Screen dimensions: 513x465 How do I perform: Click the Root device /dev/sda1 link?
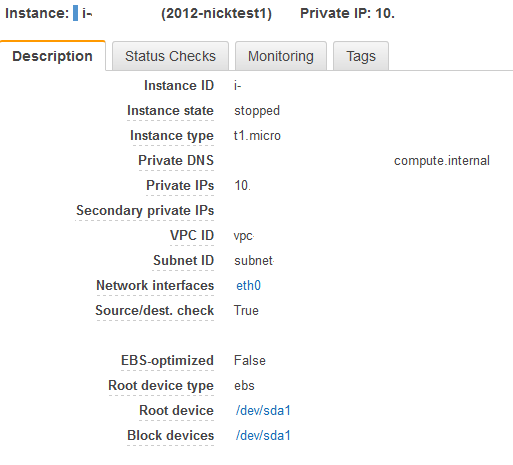point(263,410)
